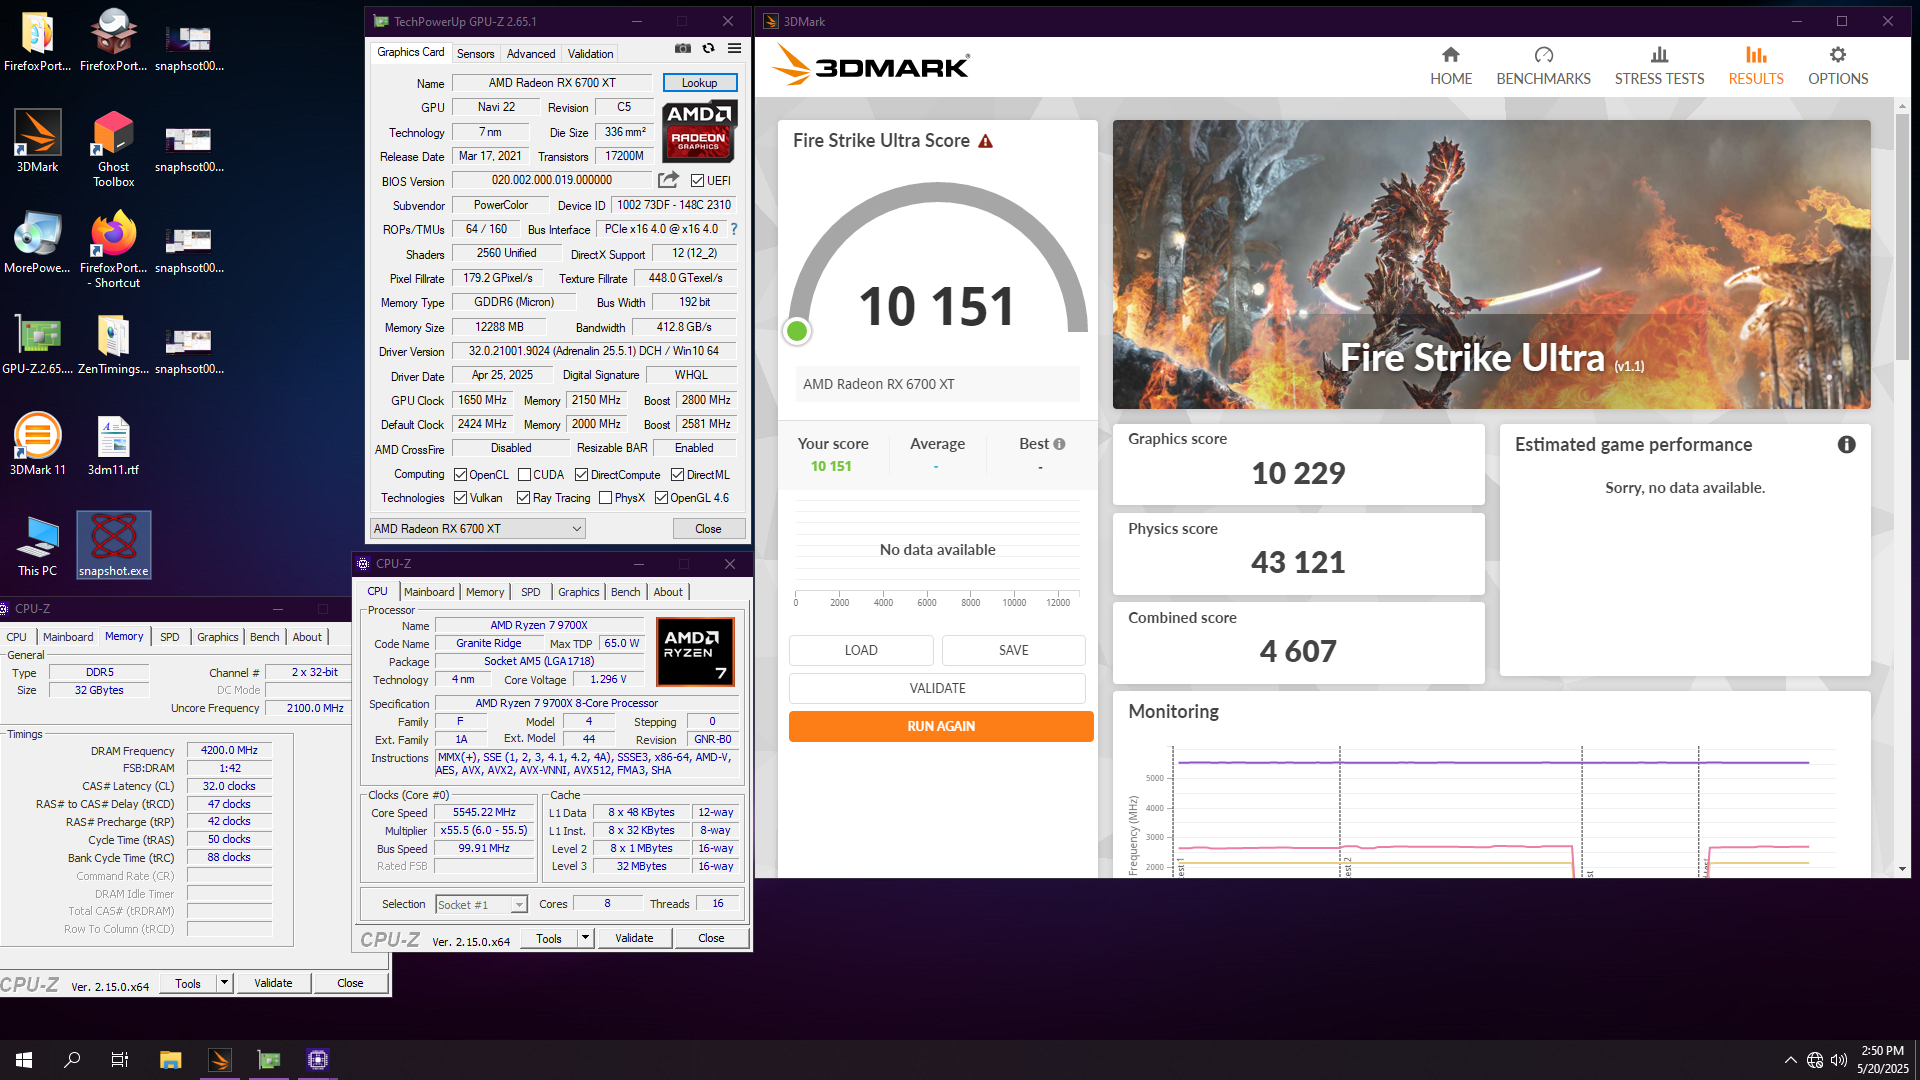Viewport: 1920px width, 1080px height.
Task: Switch to the GPU-Z Sensors tab
Action: pos(475,54)
